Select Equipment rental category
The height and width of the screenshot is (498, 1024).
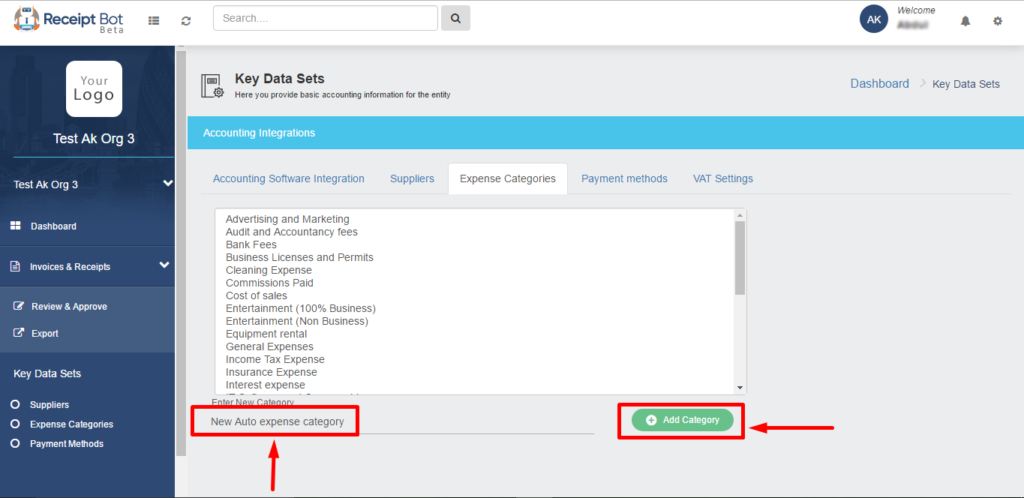pyautogui.click(x=266, y=334)
